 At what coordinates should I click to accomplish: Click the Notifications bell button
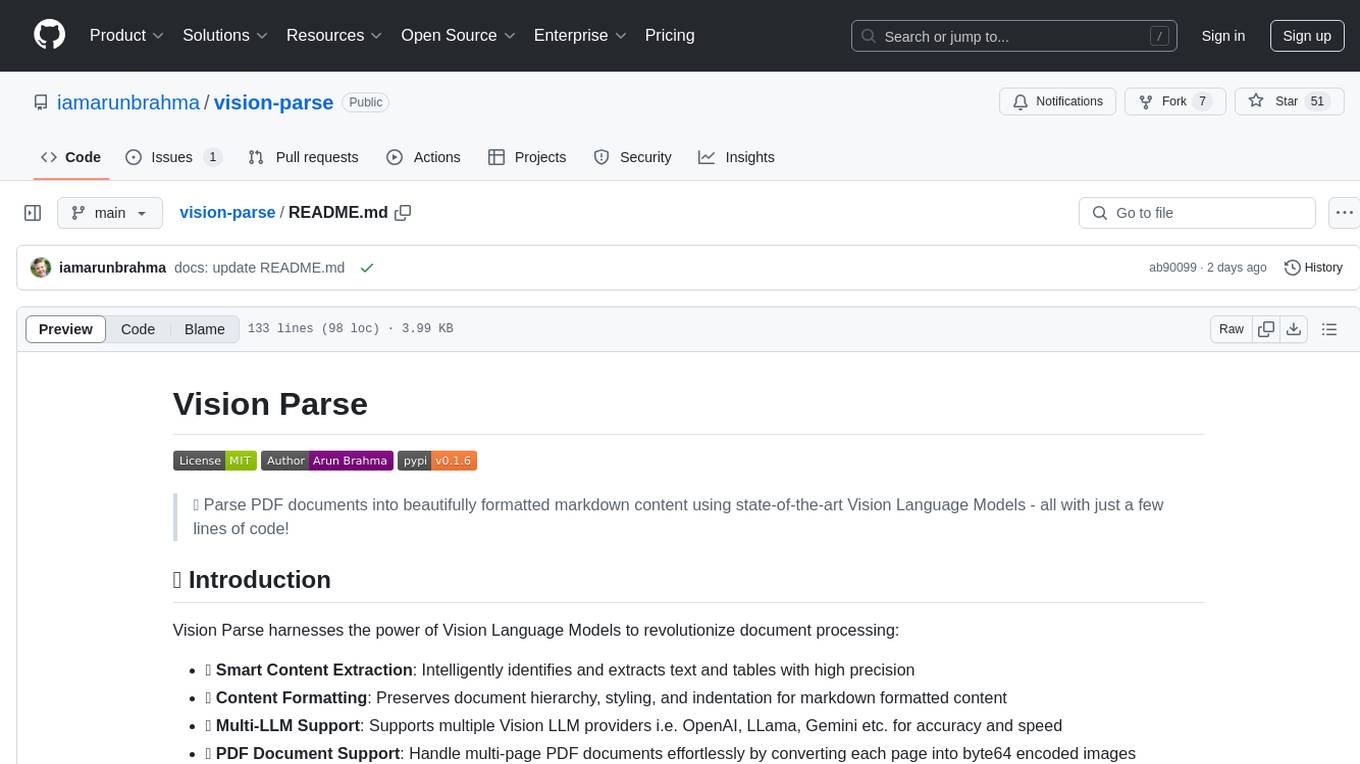coord(1058,101)
